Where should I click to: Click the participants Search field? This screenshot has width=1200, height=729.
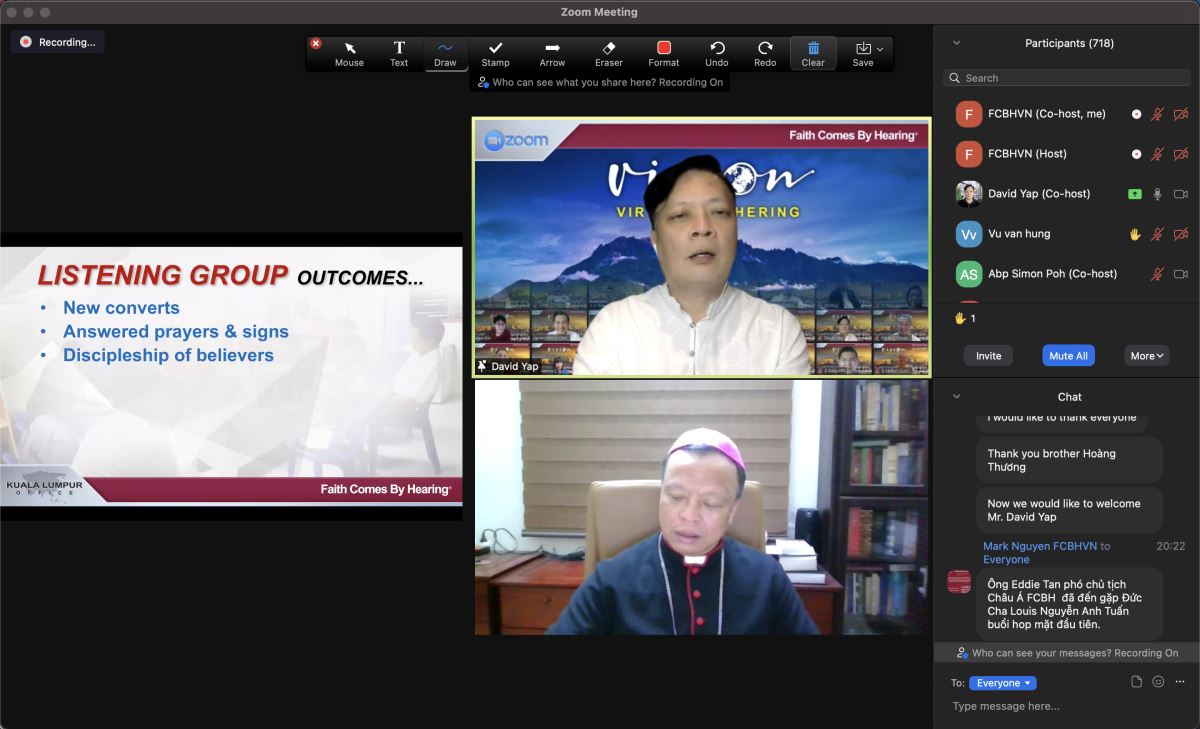point(1066,78)
